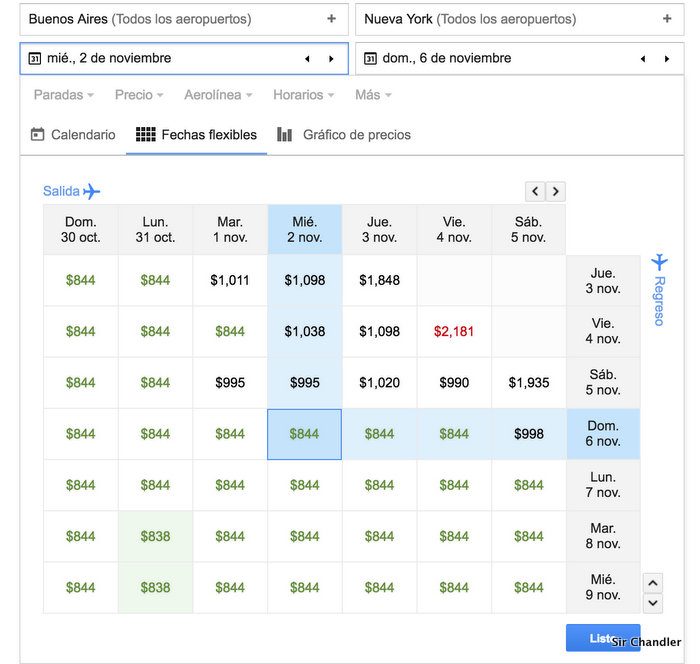Choose the red $2,181 fare cell
Viewport: 700px width, 664px height.
[454, 331]
